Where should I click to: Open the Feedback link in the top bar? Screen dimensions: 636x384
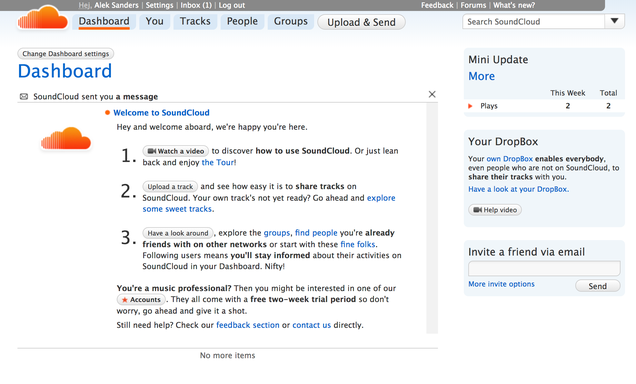(437, 5)
